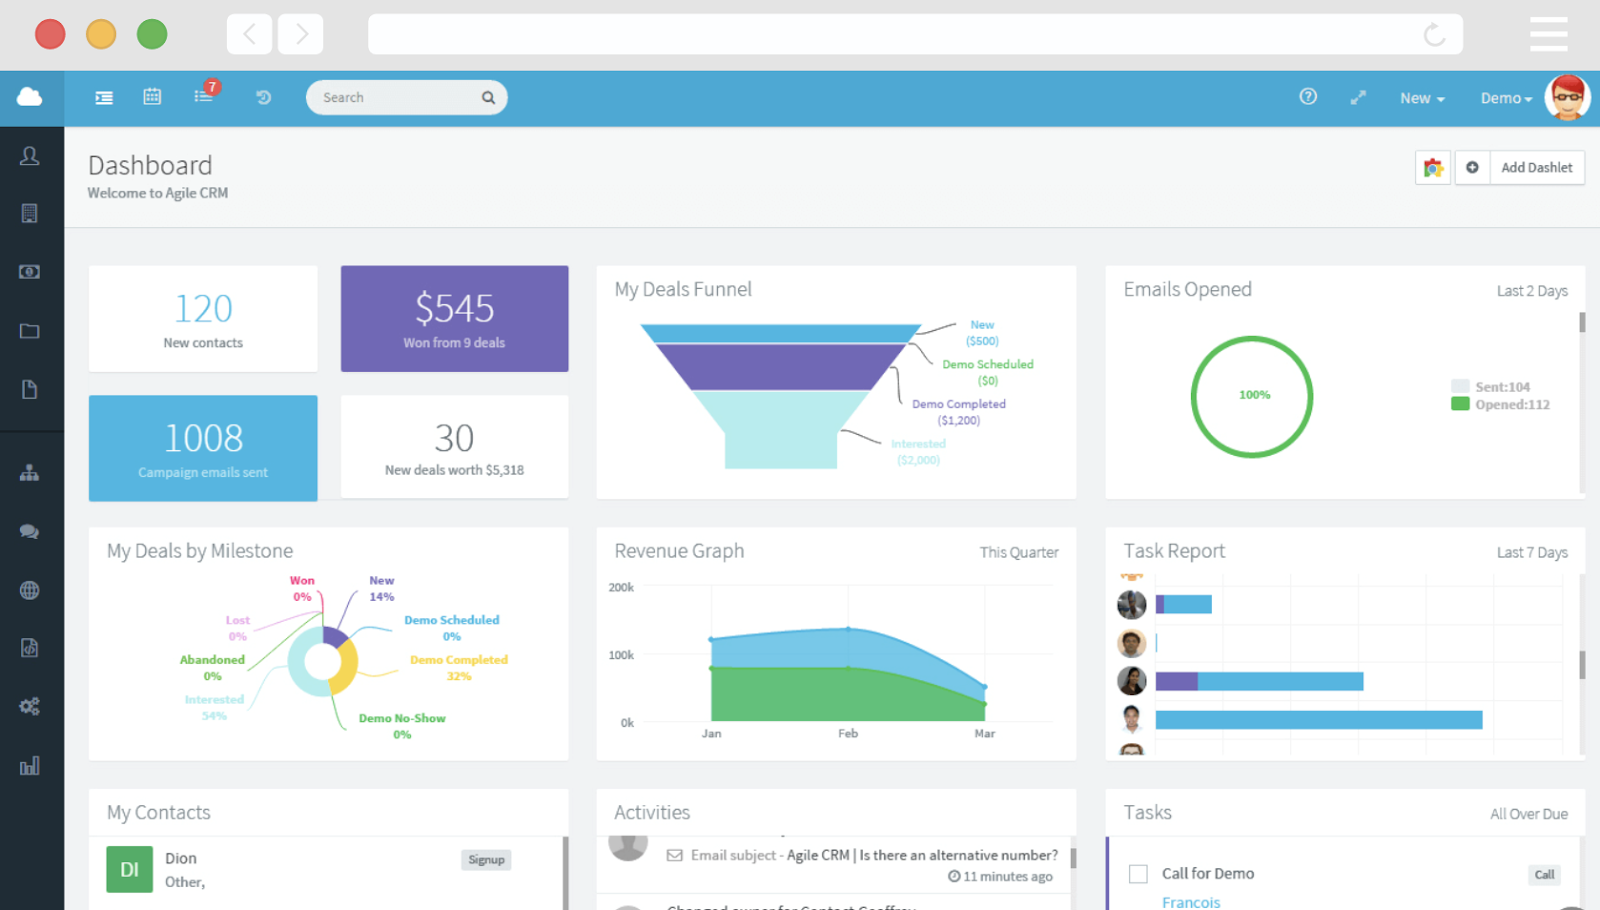Click Add Dashlet
The height and width of the screenshot is (910, 1600).
(x=1536, y=167)
